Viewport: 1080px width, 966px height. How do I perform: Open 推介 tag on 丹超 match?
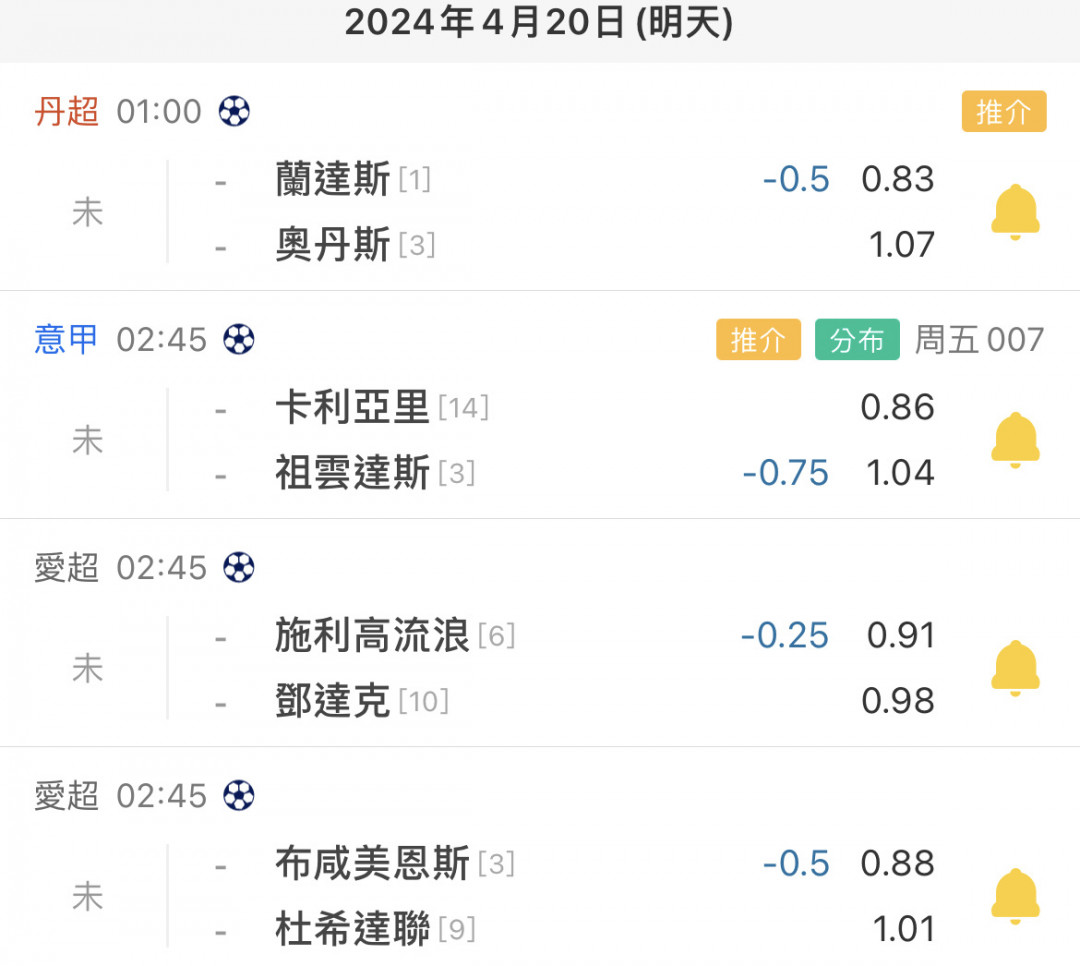tap(1003, 112)
